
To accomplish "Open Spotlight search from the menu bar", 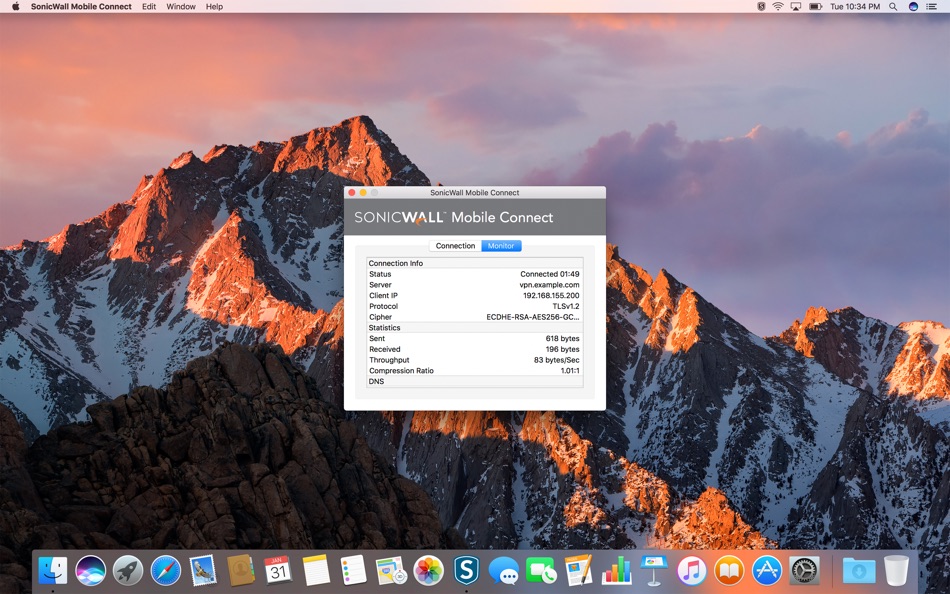I will (x=893, y=7).
